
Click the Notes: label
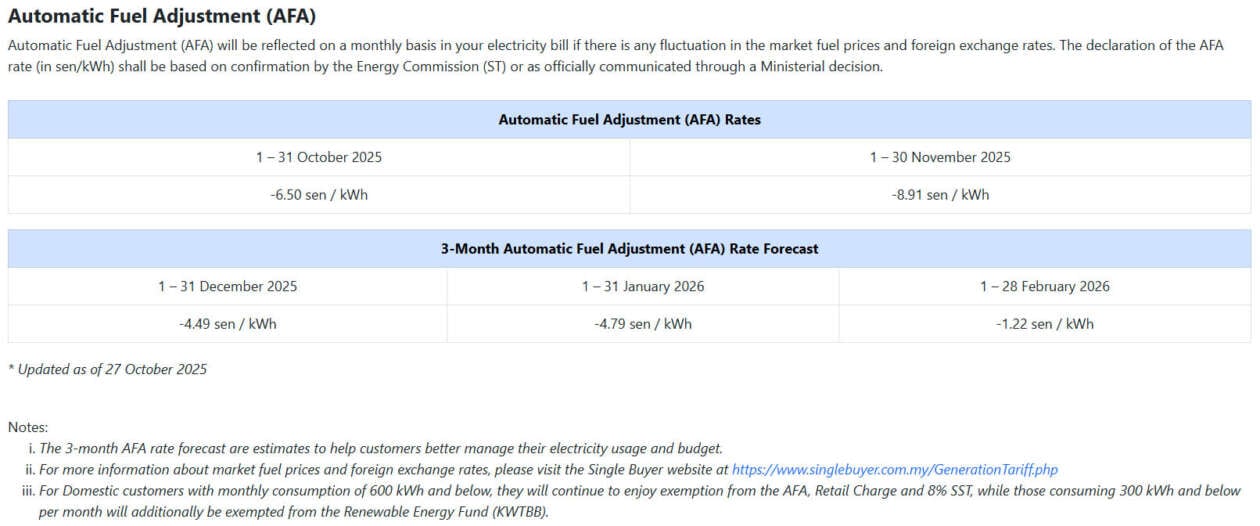pyautogui.click(x=28, y=427)
